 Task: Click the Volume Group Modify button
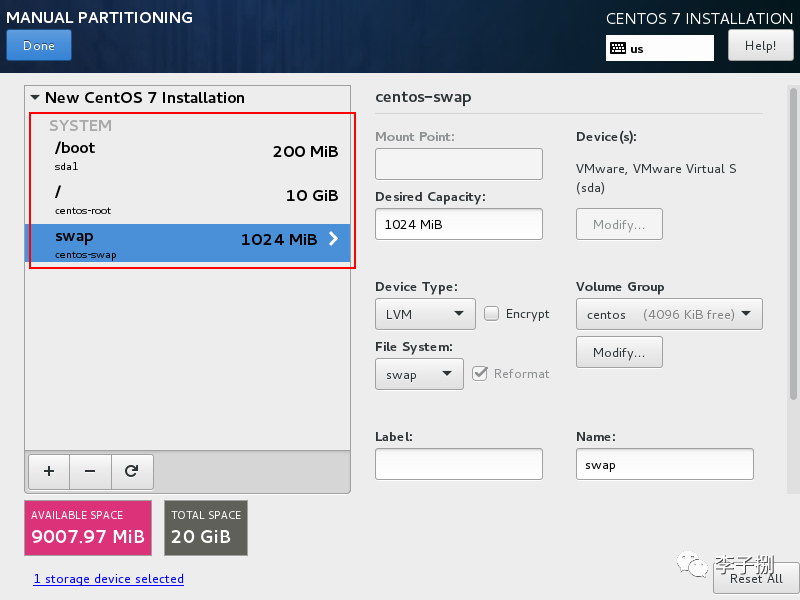coord(619,352)
